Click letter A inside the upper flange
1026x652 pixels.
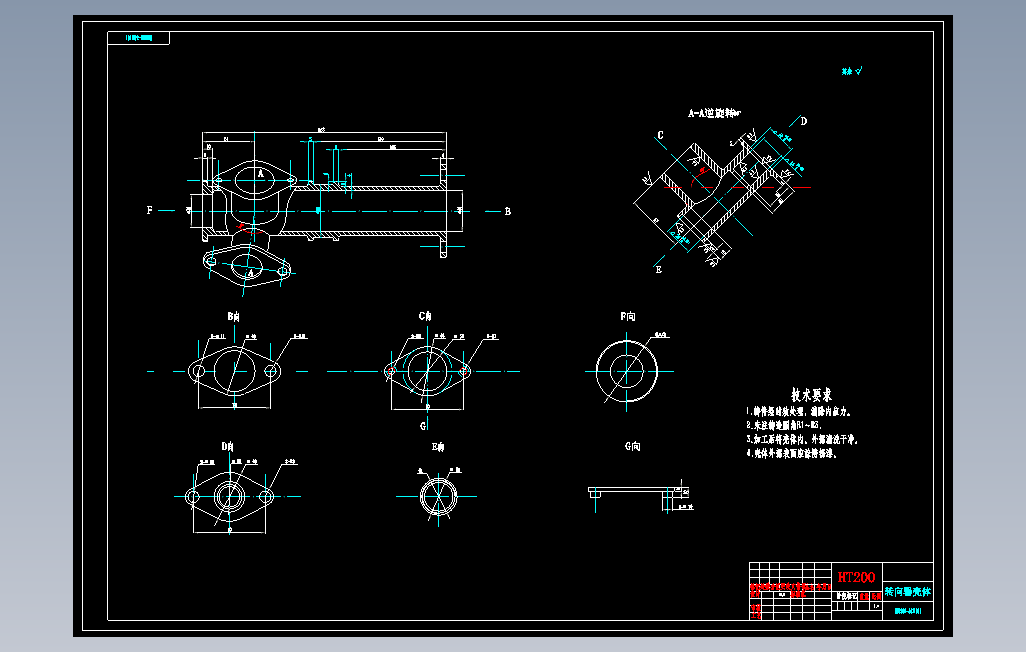point(260,173)
